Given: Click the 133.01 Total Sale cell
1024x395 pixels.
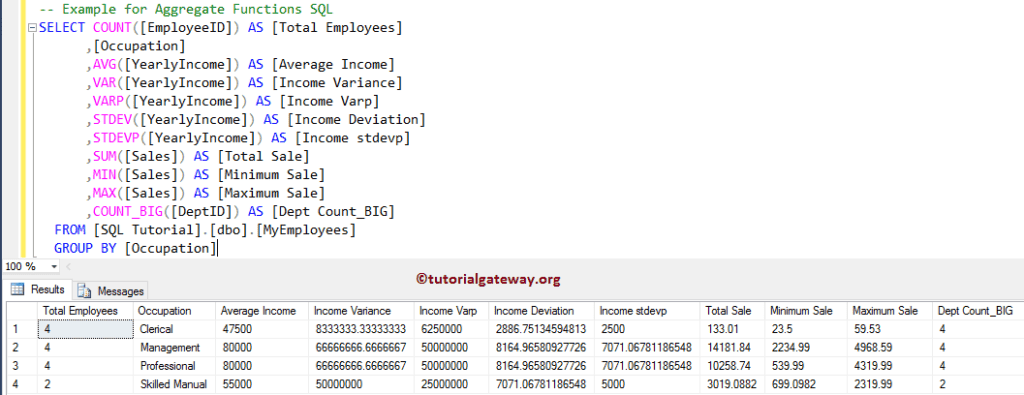Looking at the screenshot, I should tap(733, 329).
